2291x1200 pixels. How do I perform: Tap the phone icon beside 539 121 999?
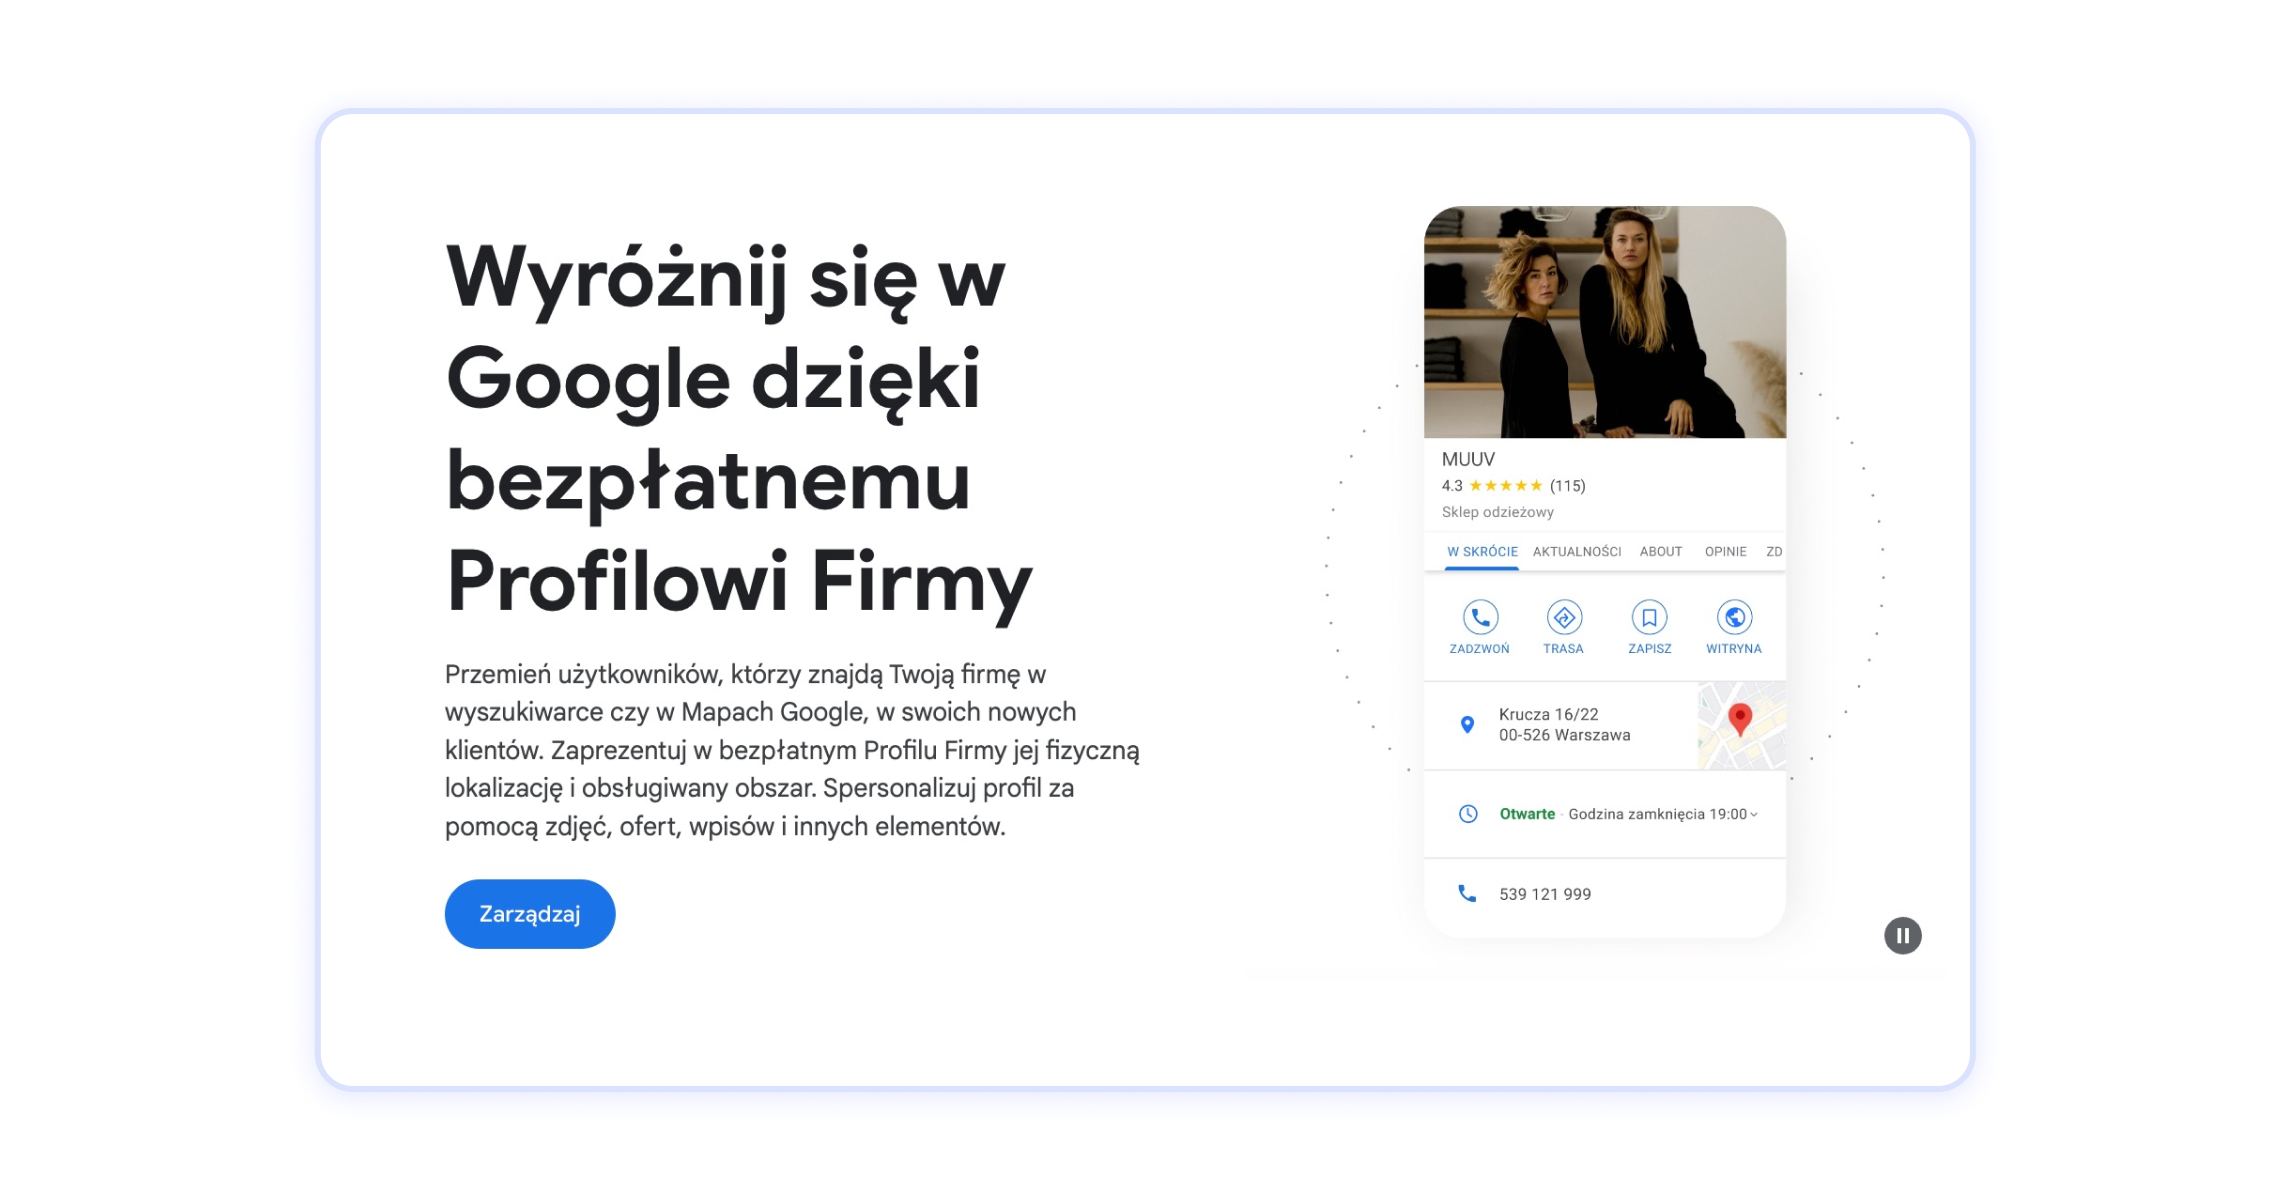(x=1469, y=894)
